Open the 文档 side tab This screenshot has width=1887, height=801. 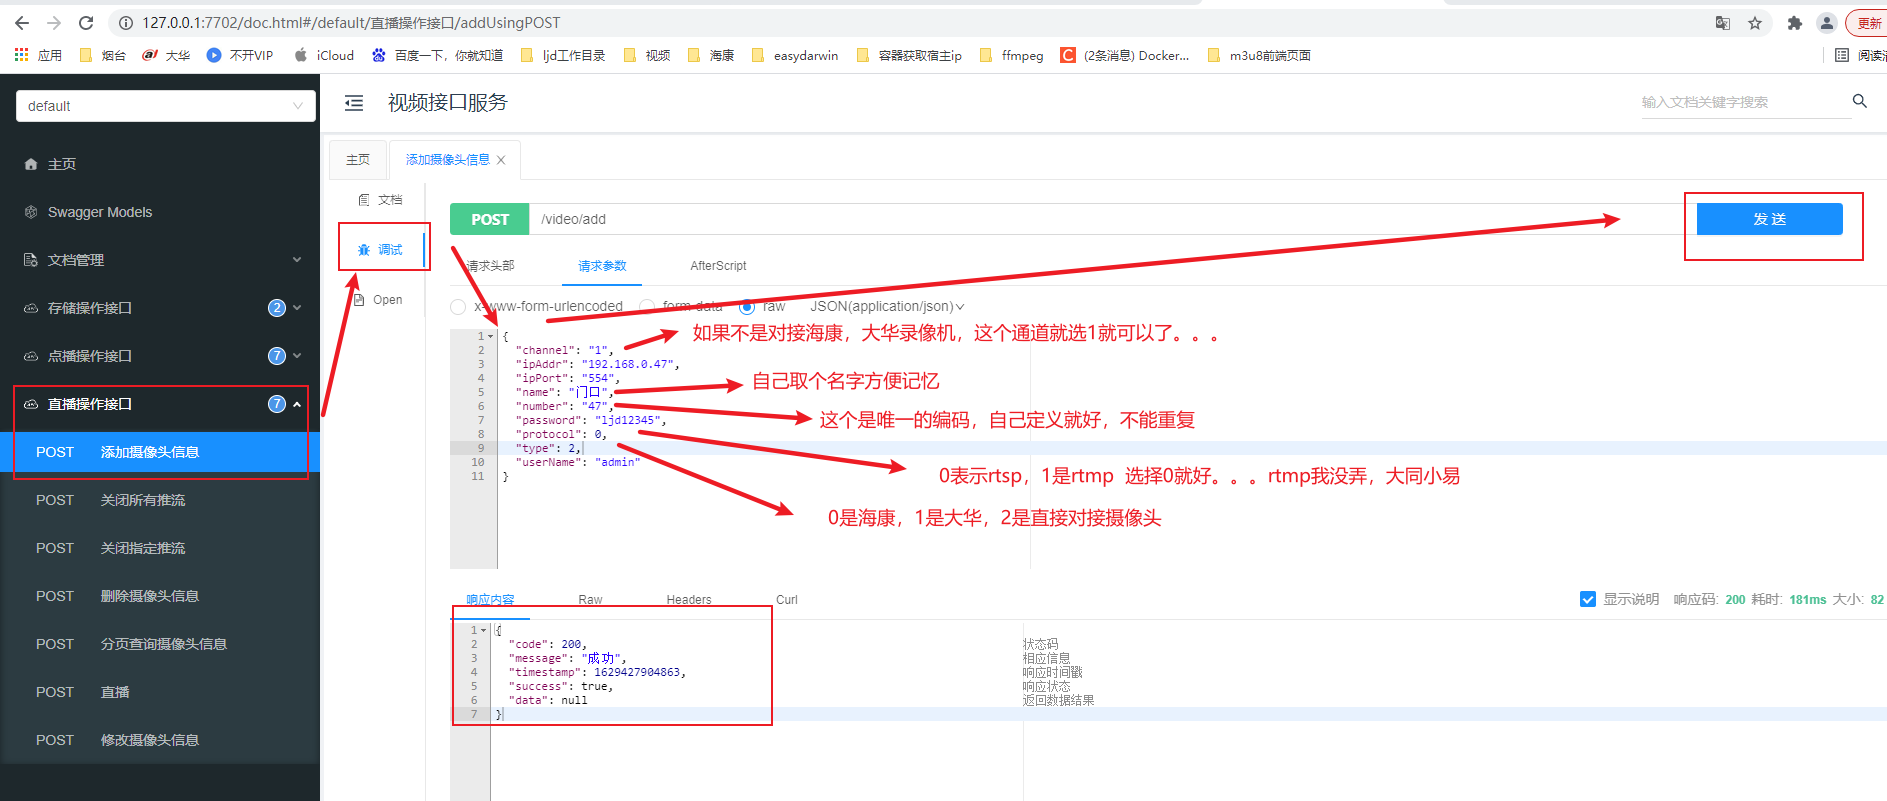click(x=381, y=200)
